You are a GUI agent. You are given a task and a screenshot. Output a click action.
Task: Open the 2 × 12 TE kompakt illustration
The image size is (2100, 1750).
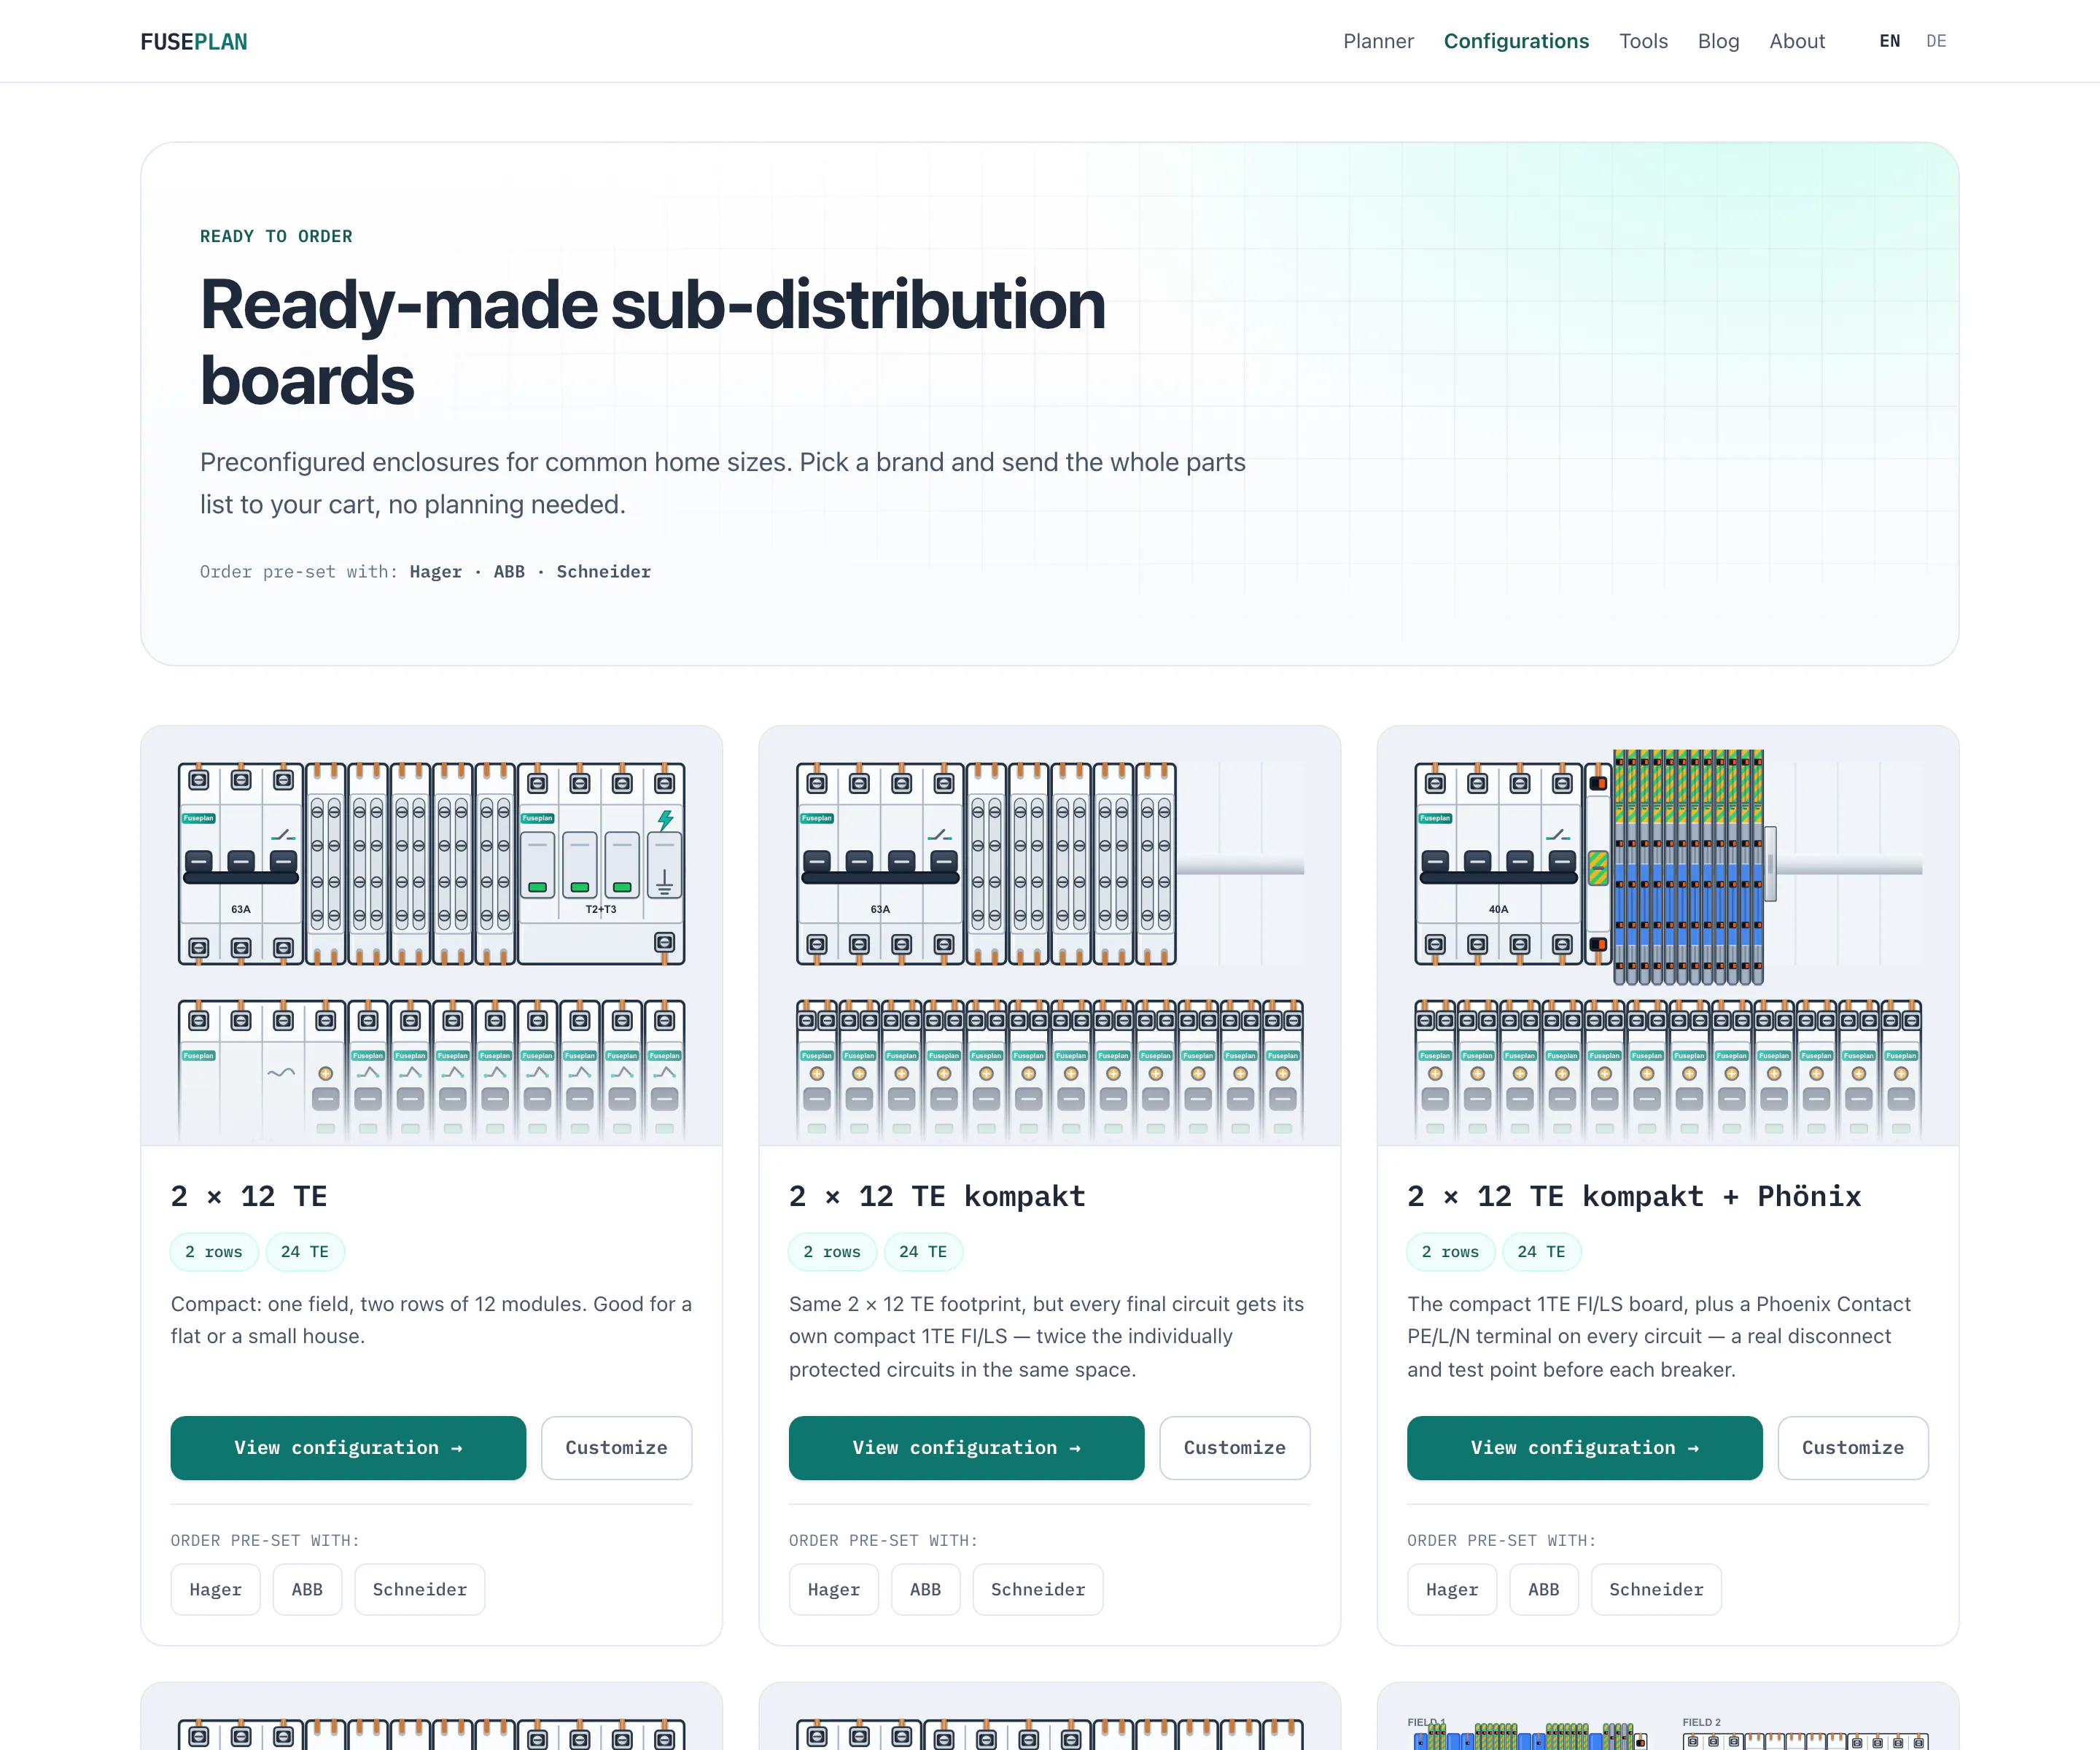[x=1049, y=936]
